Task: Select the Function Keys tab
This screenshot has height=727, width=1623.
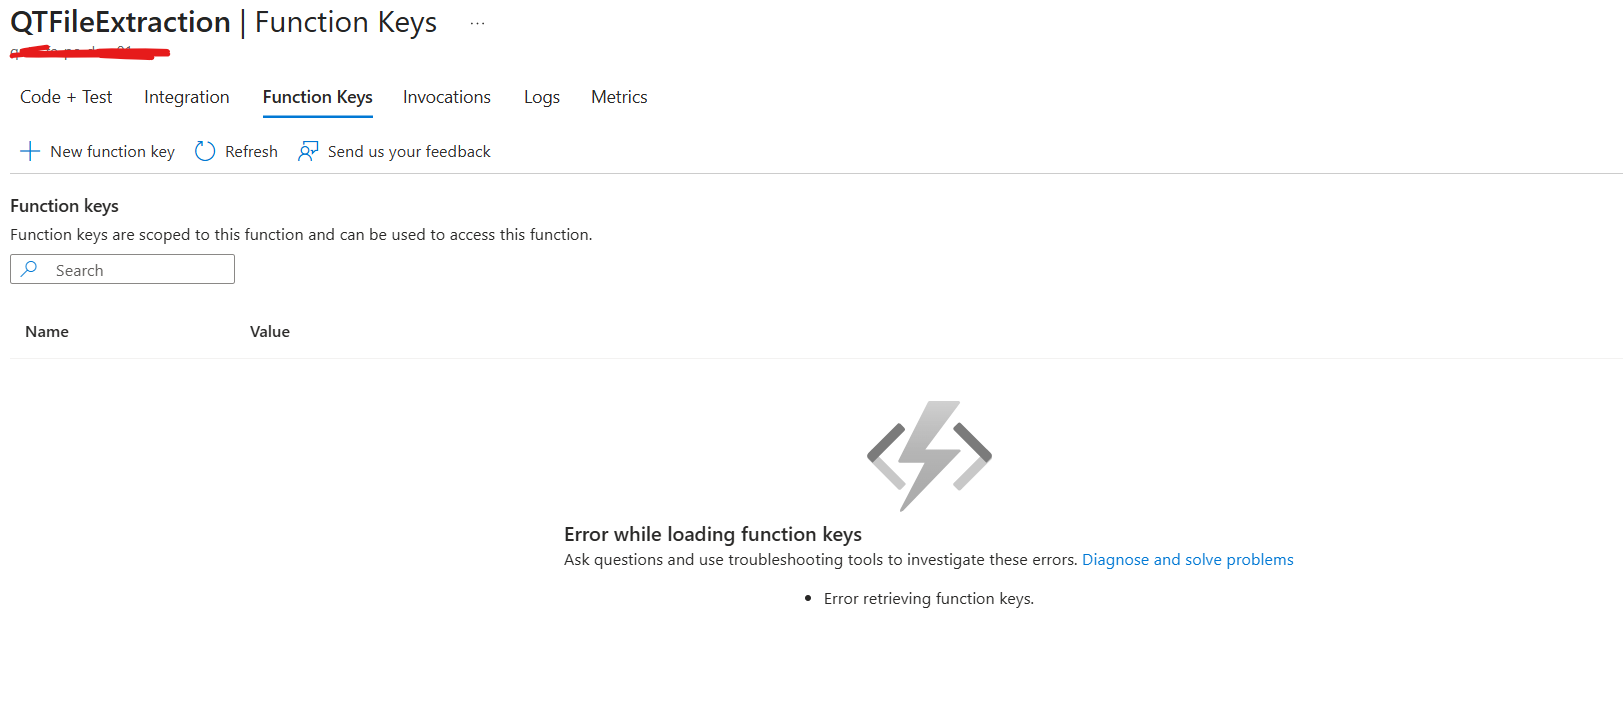Action: (x=318, y=97)
